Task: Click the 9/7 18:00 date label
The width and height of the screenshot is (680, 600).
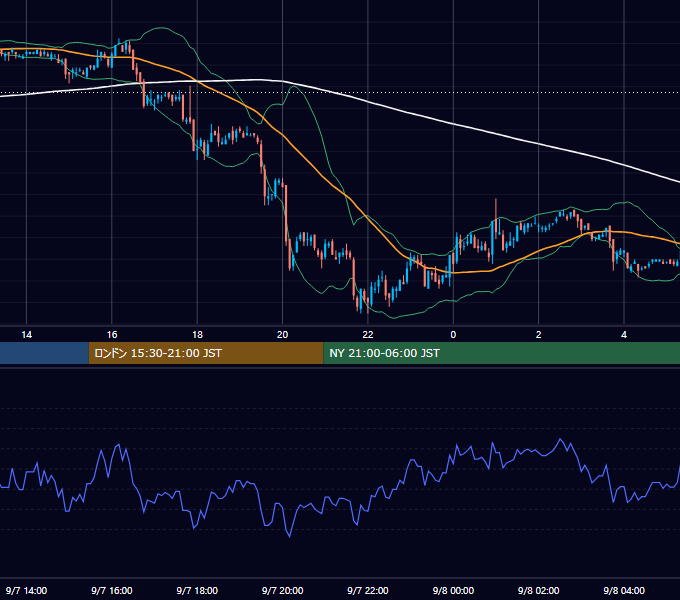Action: (x=197, y=590)
